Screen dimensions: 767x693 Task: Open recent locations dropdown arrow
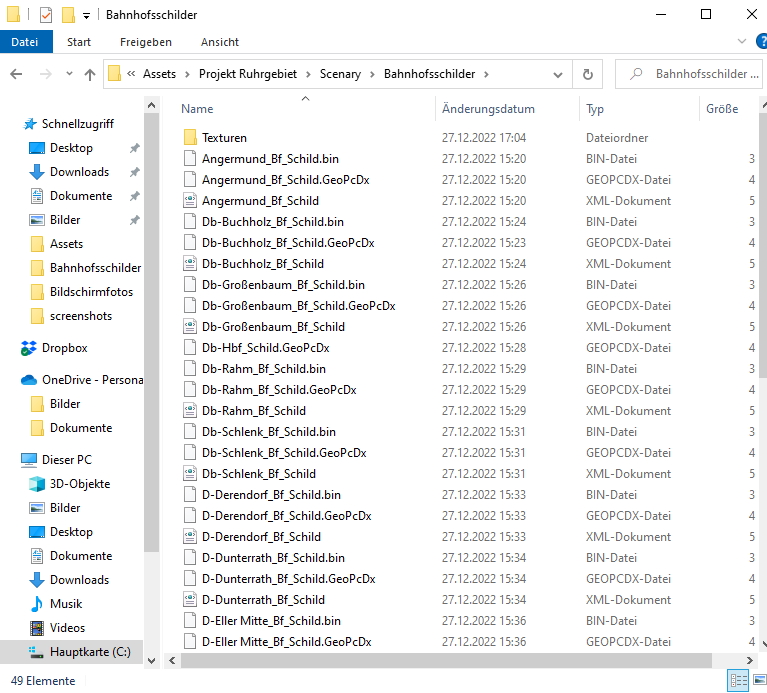tap(69, 74)
